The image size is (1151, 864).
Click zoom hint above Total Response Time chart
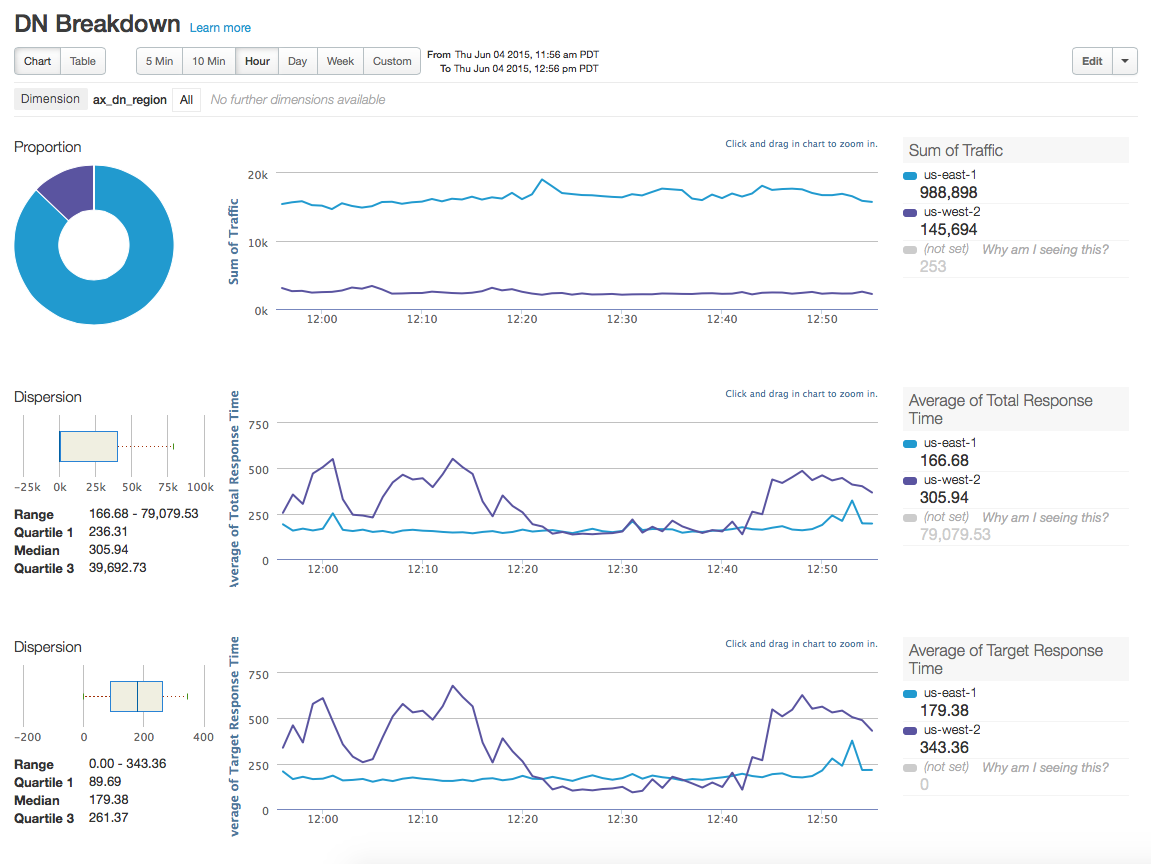(x=801, y=394)
